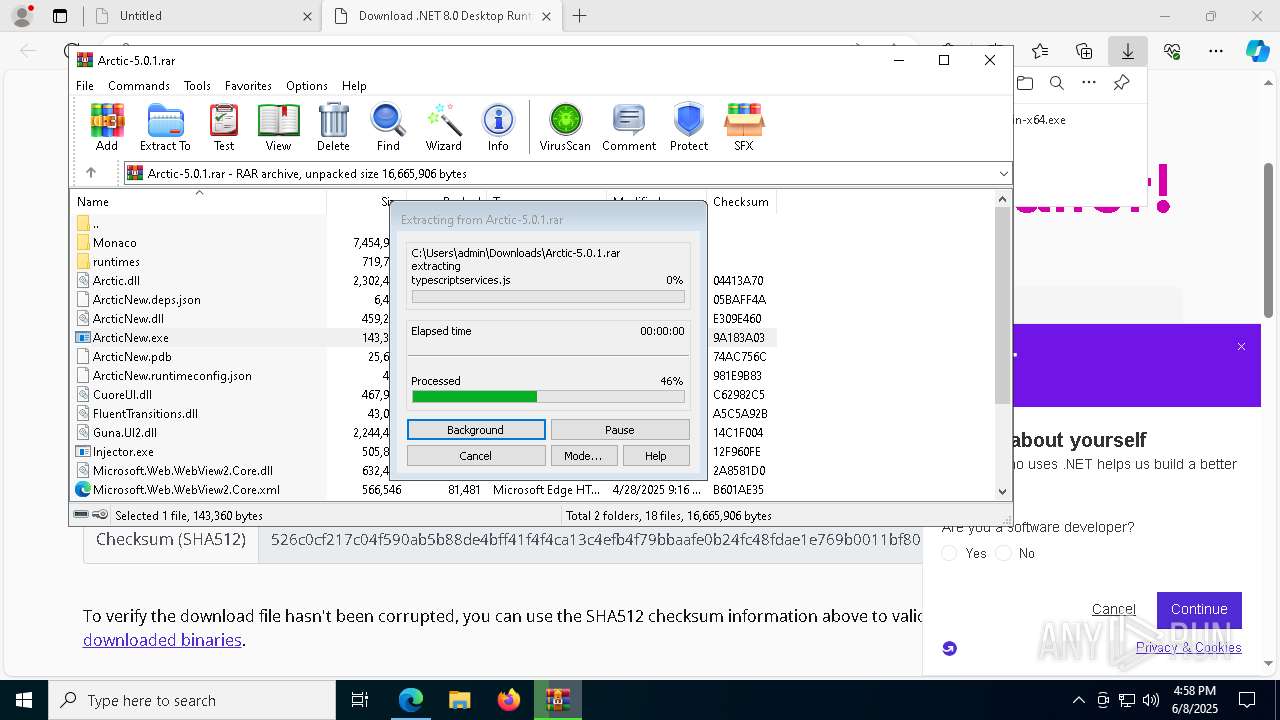Image resolution: width=1280 pixels, height=720 pixels.
Task: Cancel the extraction
Action: (476, 455)
